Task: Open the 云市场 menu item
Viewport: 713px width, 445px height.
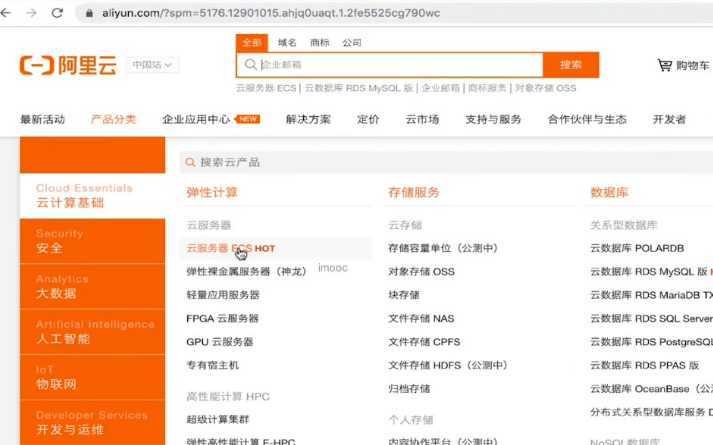Action: pyautogui.click(x=422, y=120)
